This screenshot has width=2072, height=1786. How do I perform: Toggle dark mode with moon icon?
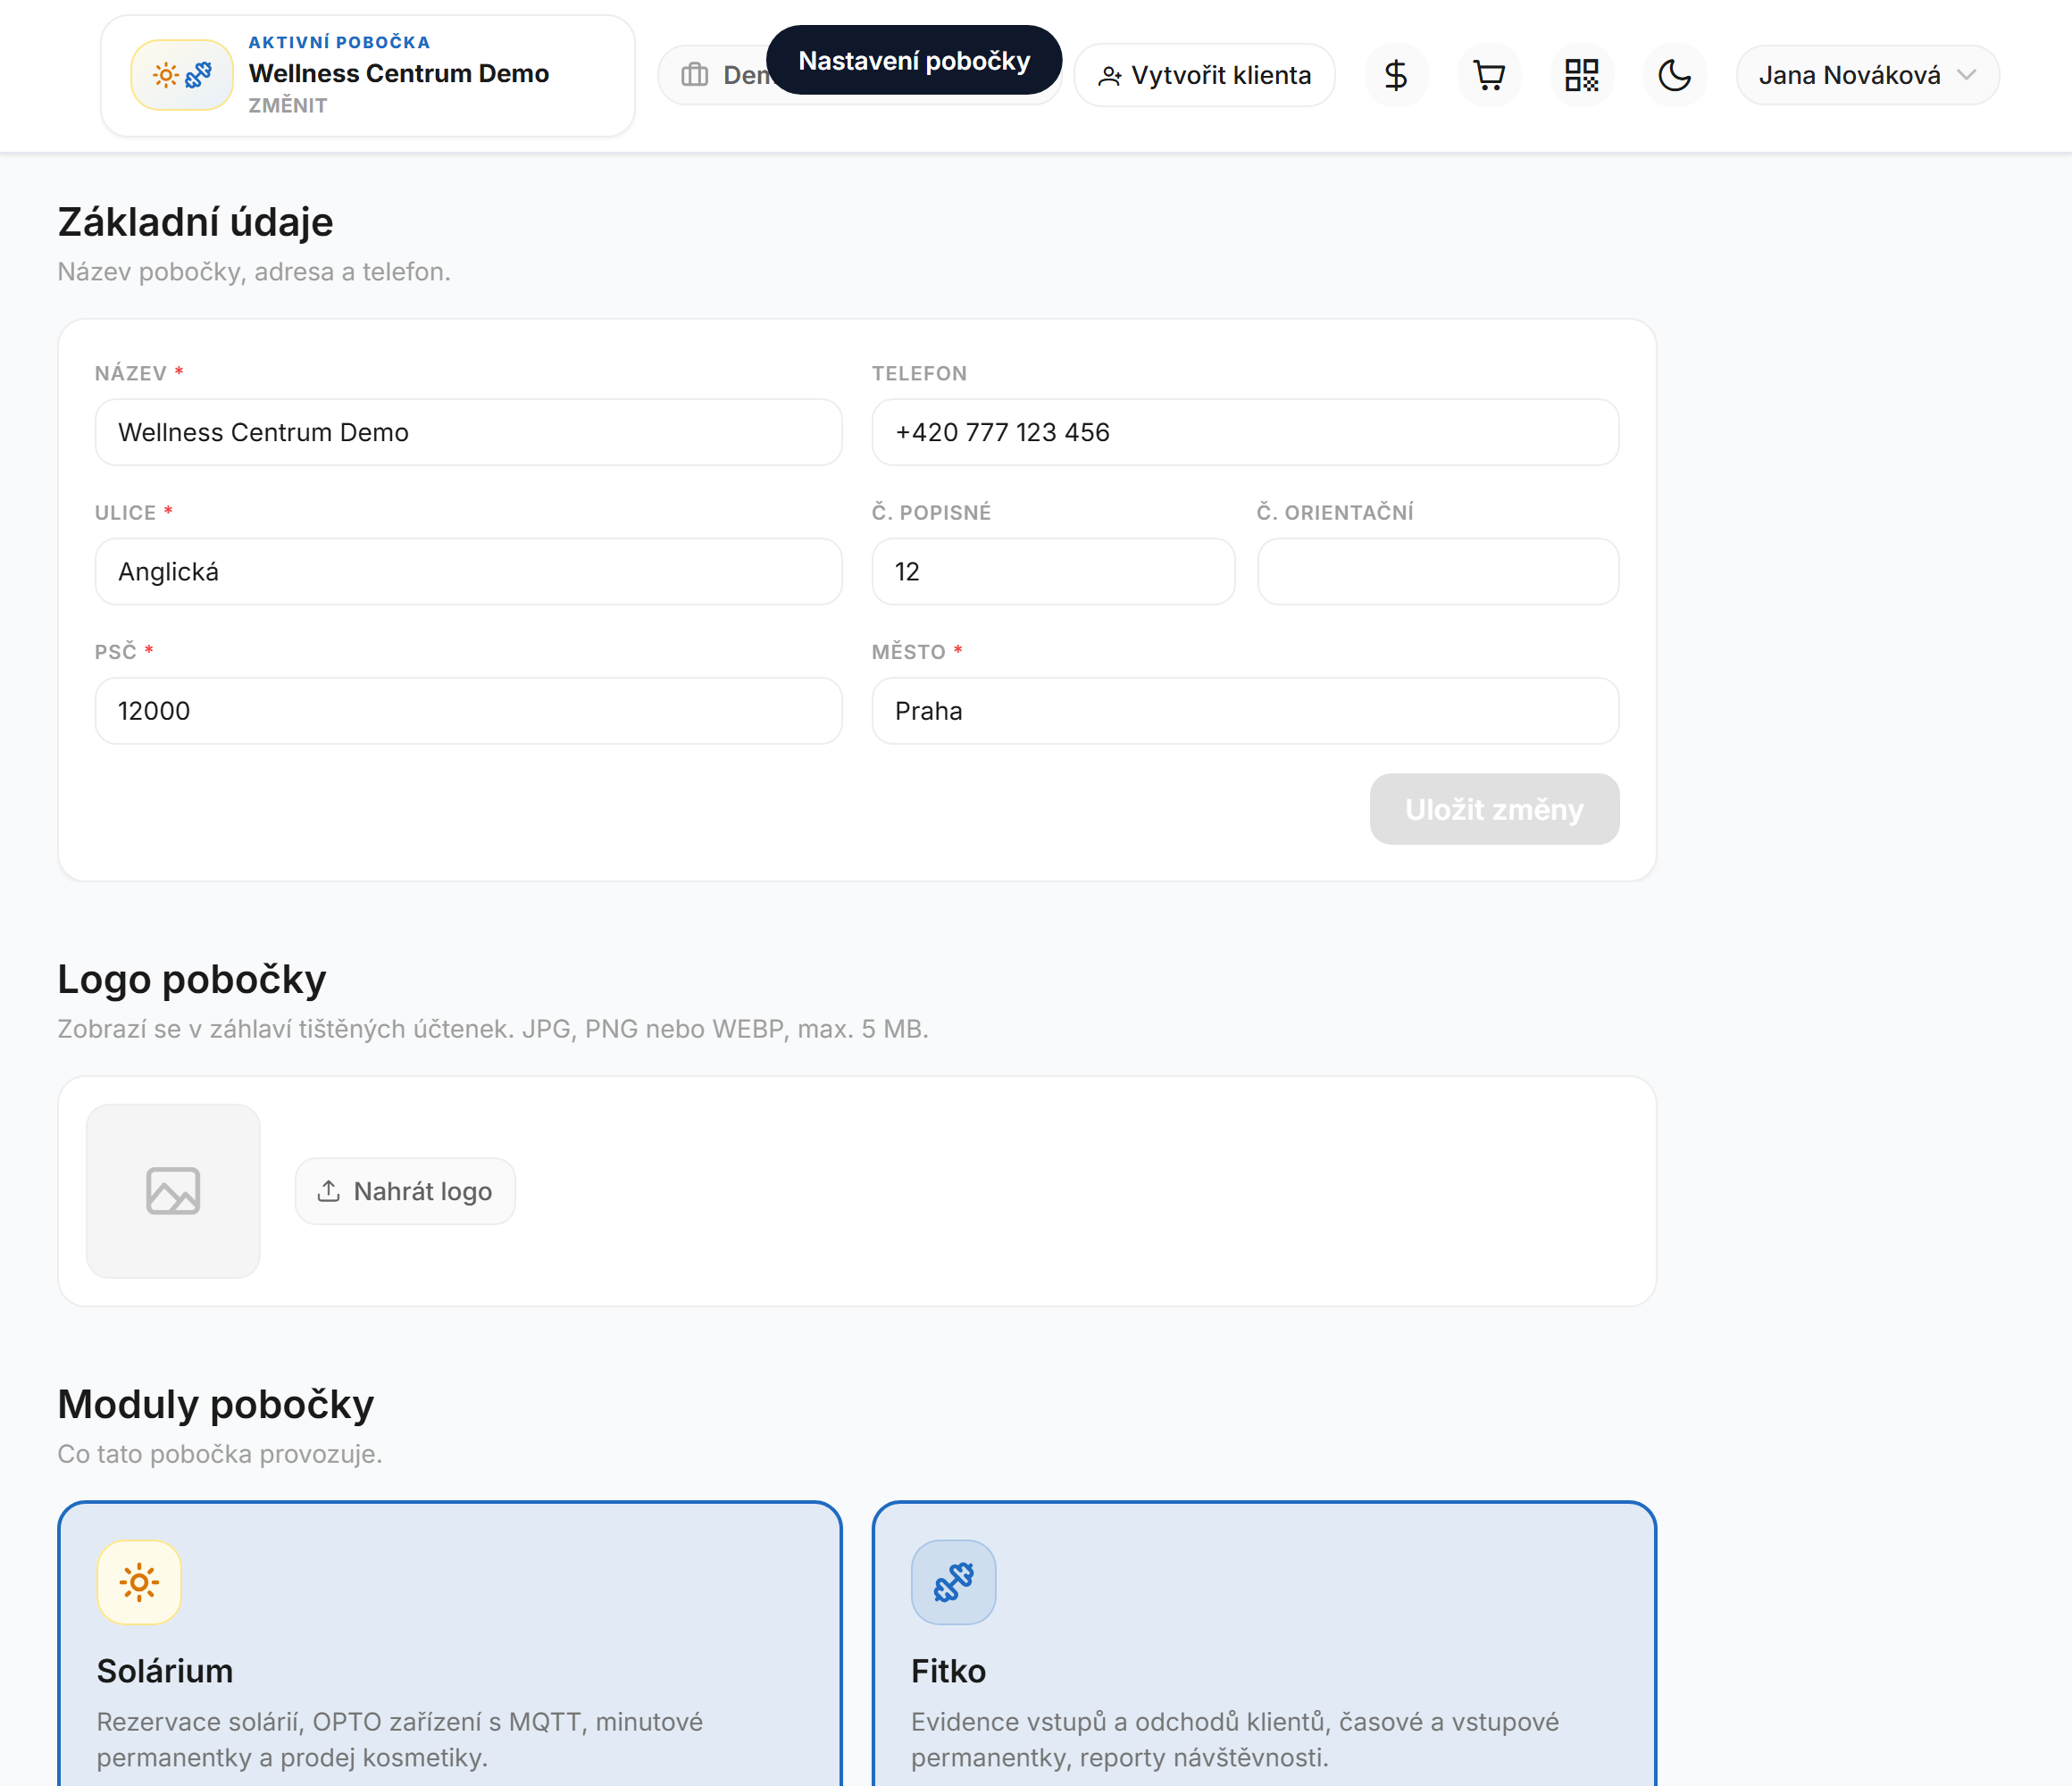pos(1675,75)
